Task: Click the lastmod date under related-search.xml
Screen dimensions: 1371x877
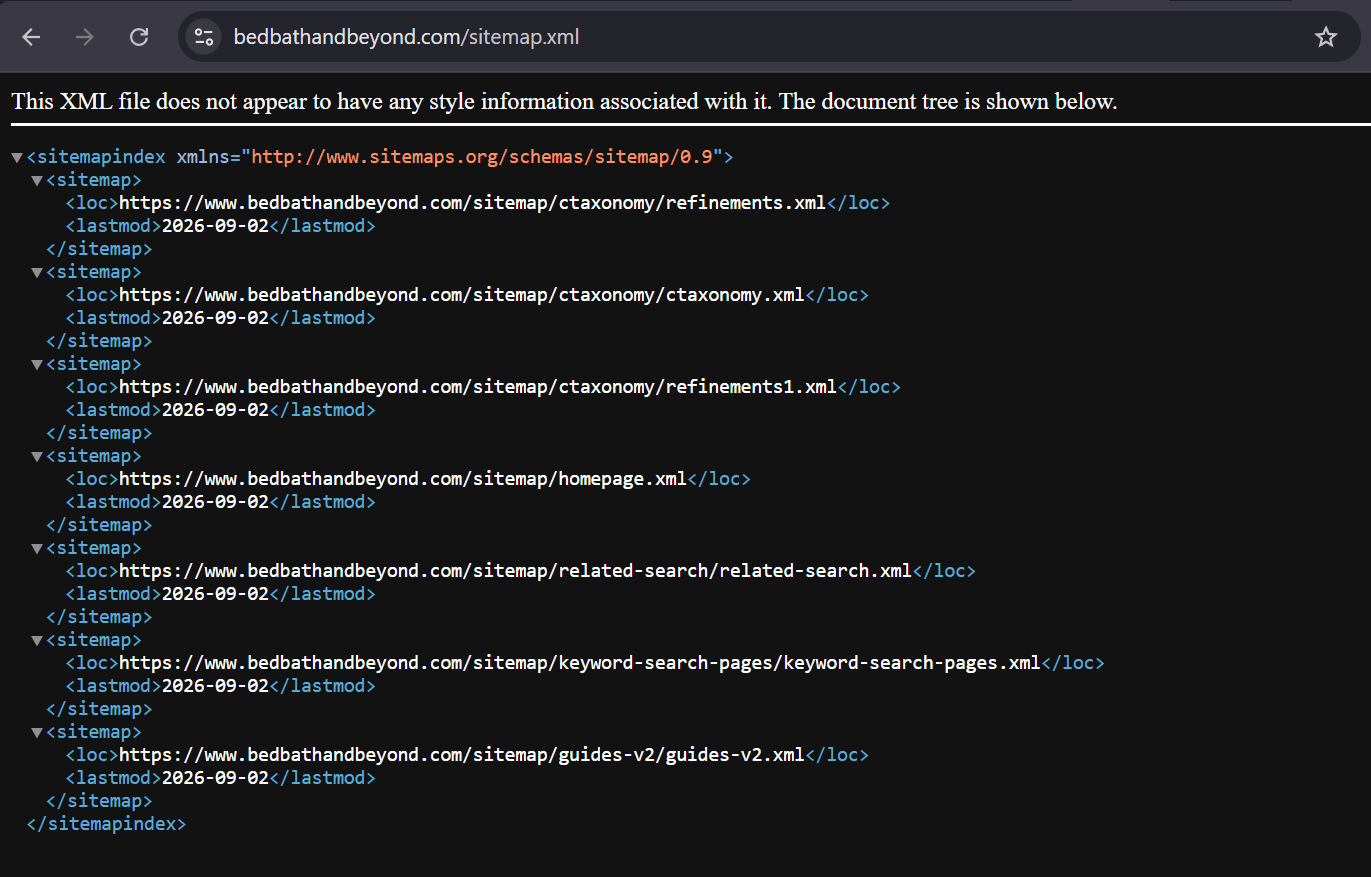Action: point(215,594)
